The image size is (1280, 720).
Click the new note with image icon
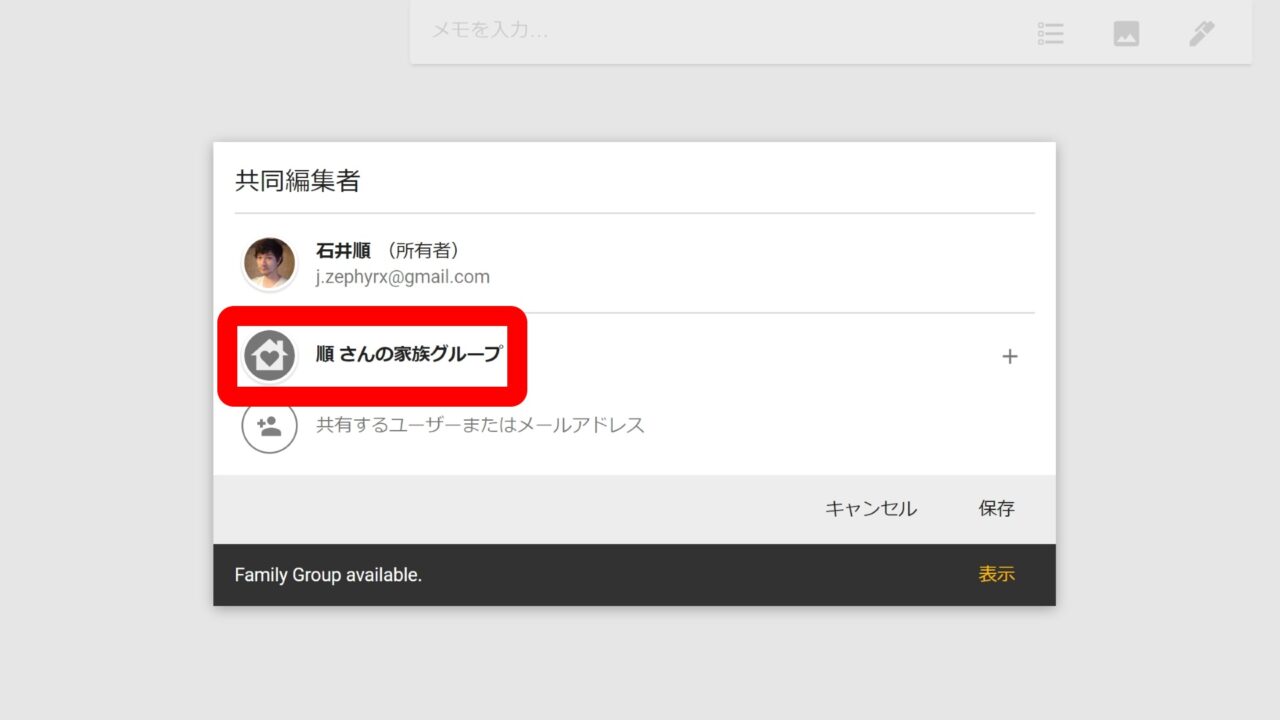click(1126, 33)
